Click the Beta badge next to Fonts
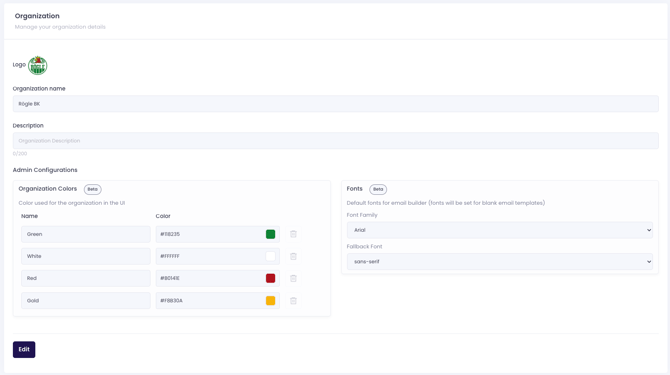The height and width of the screenshot is (375, 670). (x=378, y=189)
